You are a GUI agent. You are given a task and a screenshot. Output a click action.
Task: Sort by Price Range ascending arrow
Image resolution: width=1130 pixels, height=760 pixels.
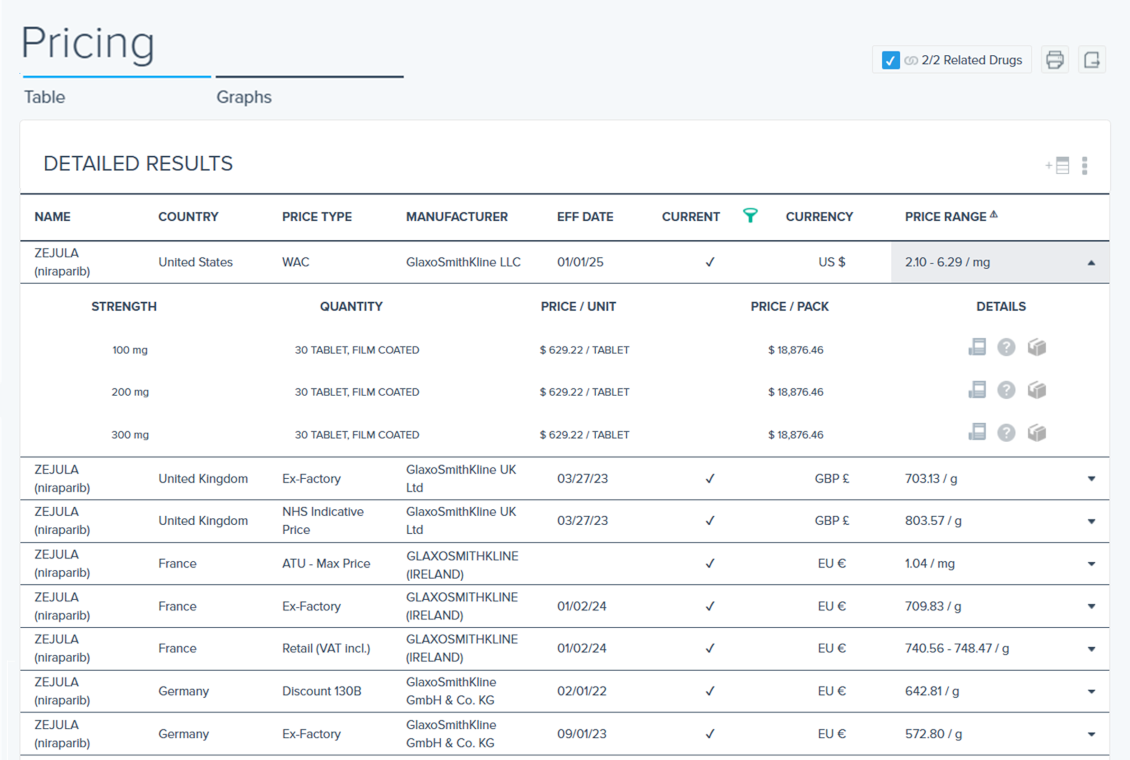click(x=994, y=214)
